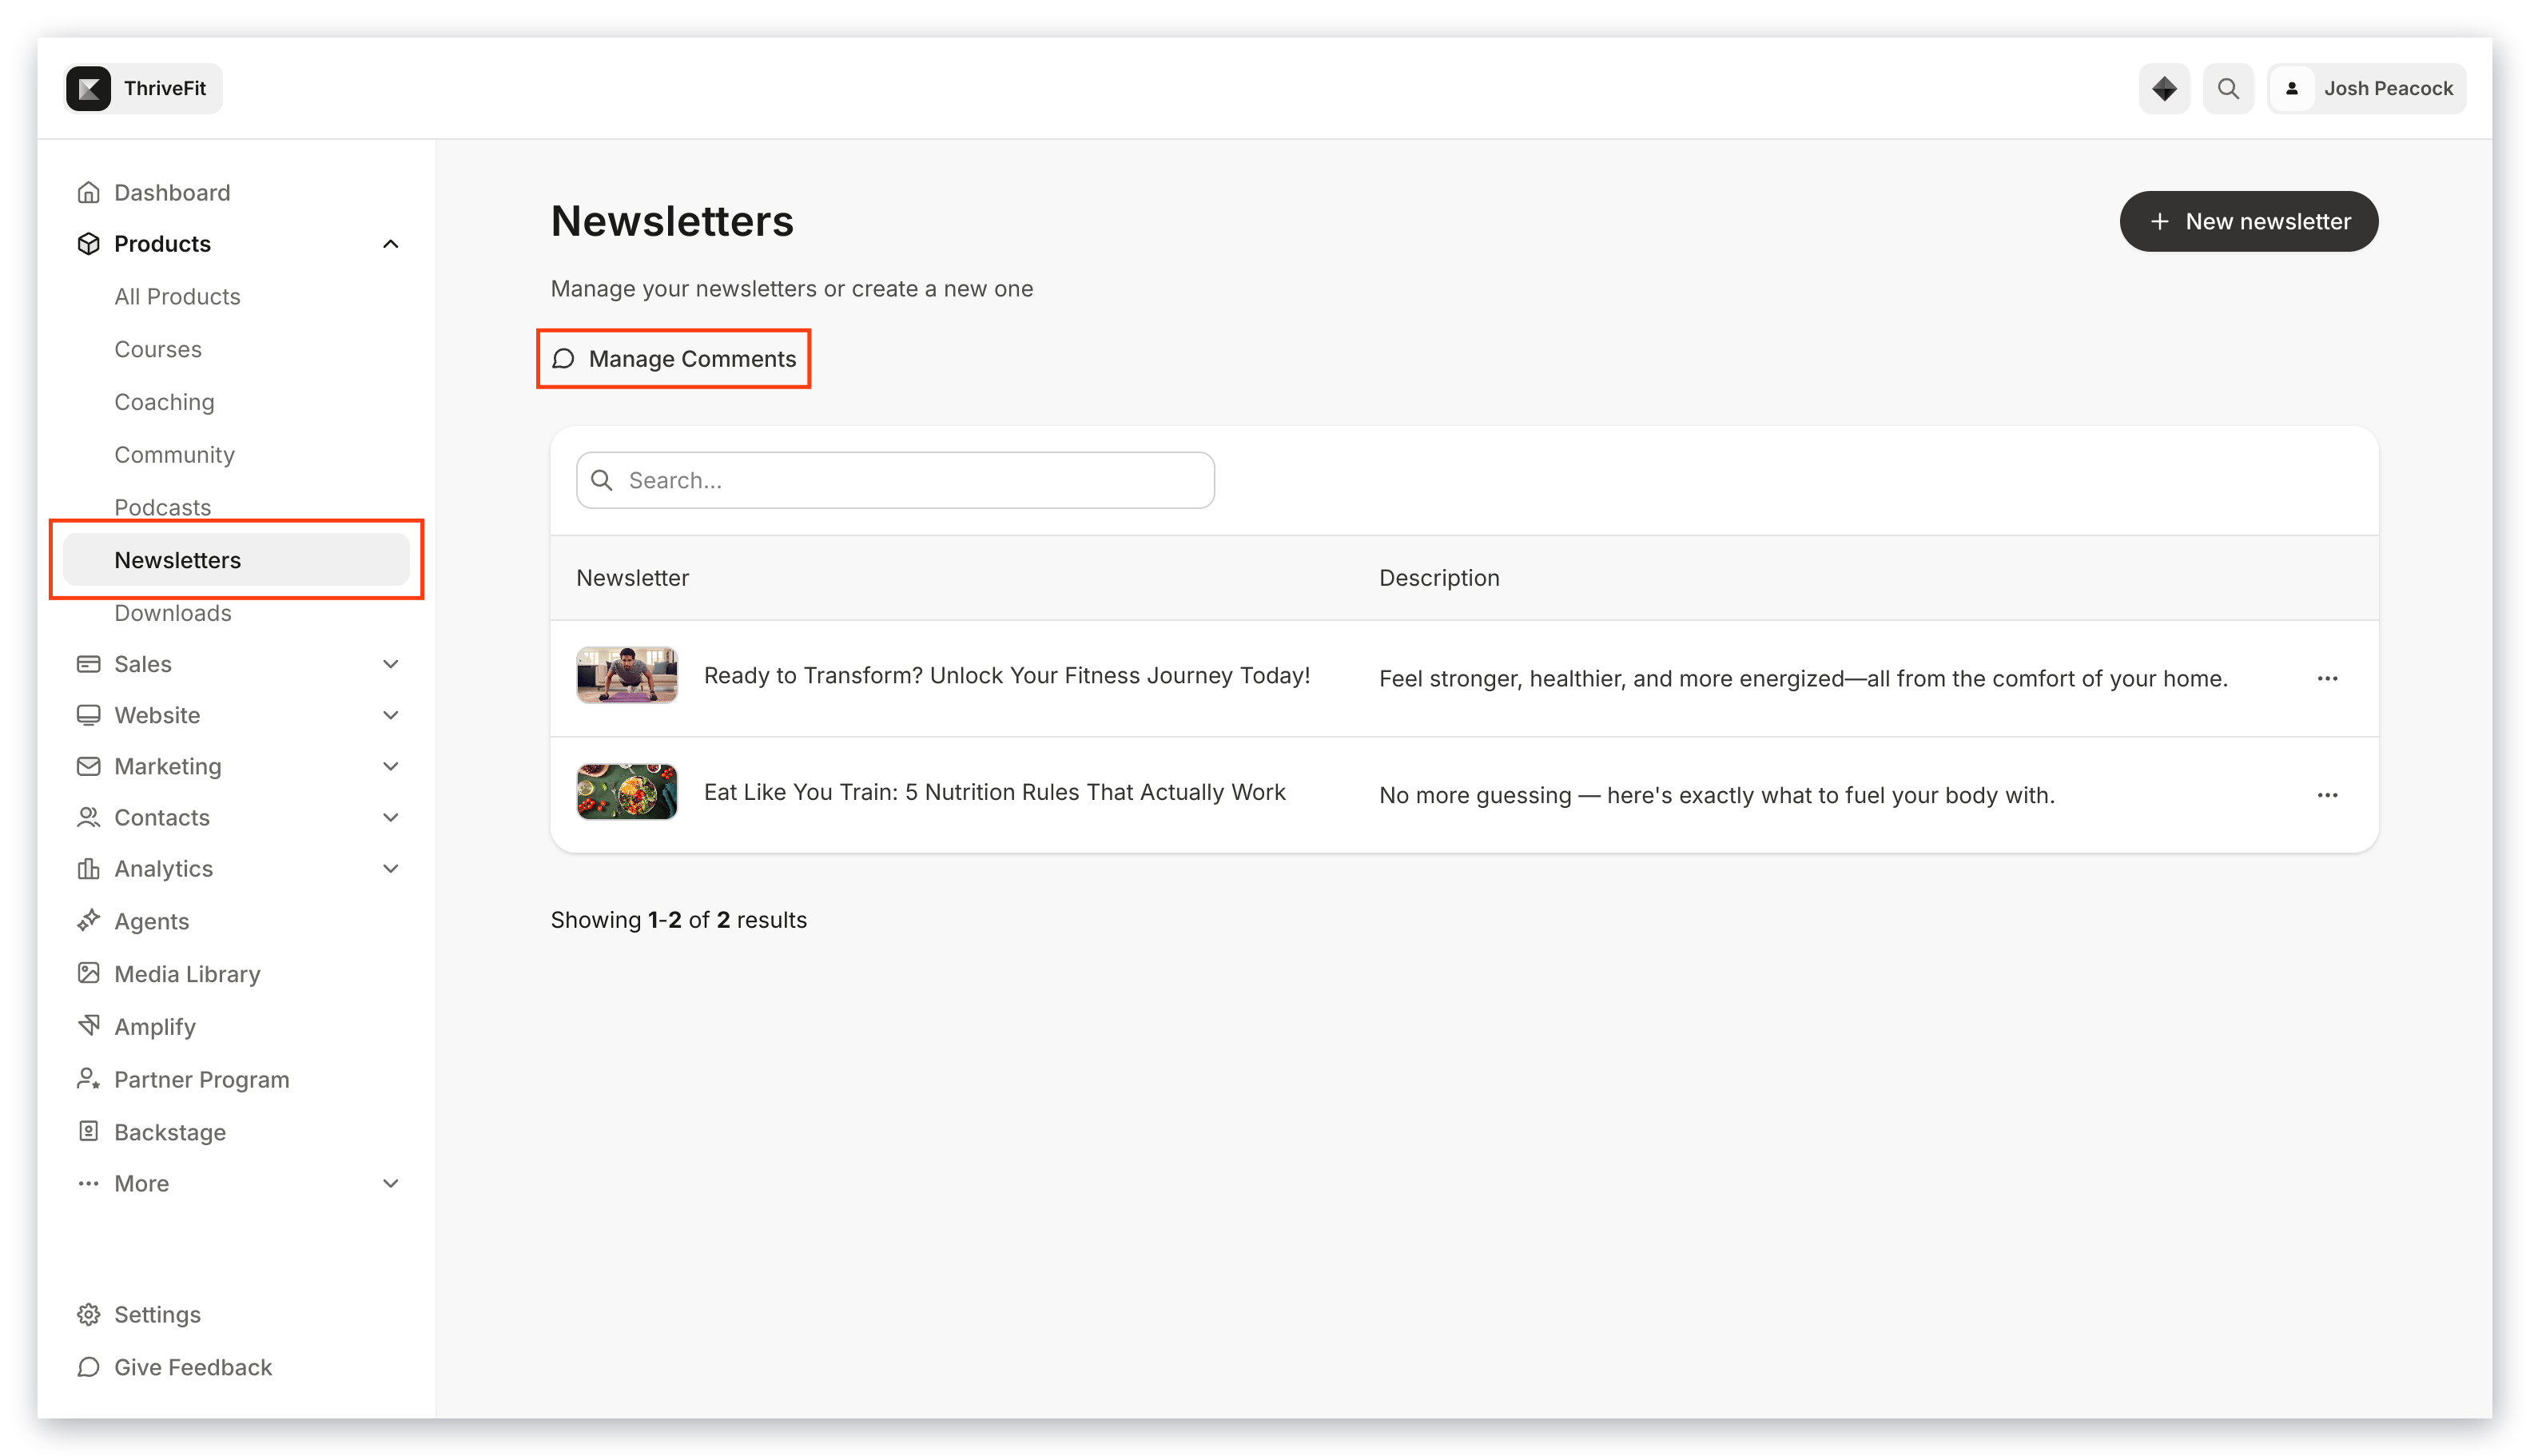Go to Courses in sidebar

tap(158, 349)
